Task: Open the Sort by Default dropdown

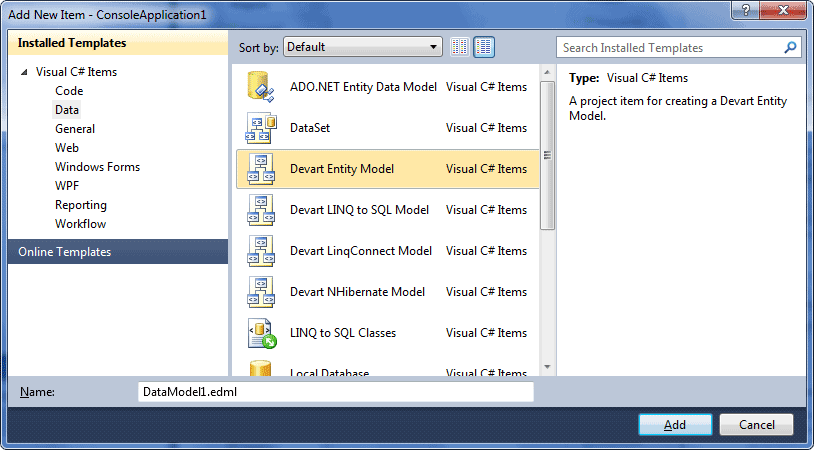Action: tap(362, 47)
